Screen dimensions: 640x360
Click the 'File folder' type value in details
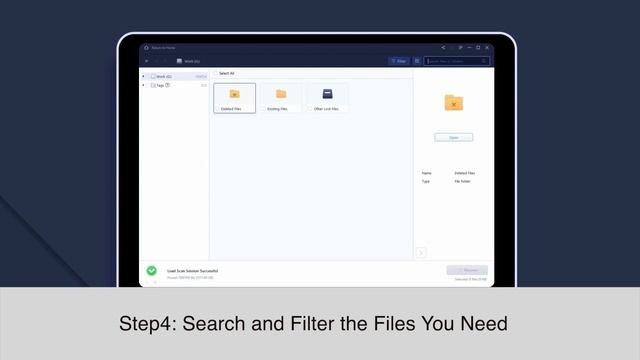click(x=462, y=181)
